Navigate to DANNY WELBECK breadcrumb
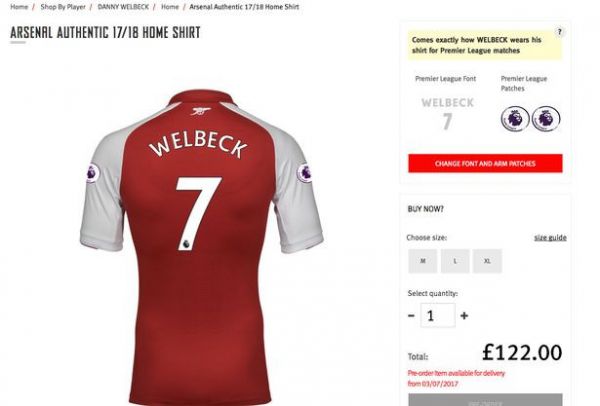The image size is (600, 406). click(122, 7)
